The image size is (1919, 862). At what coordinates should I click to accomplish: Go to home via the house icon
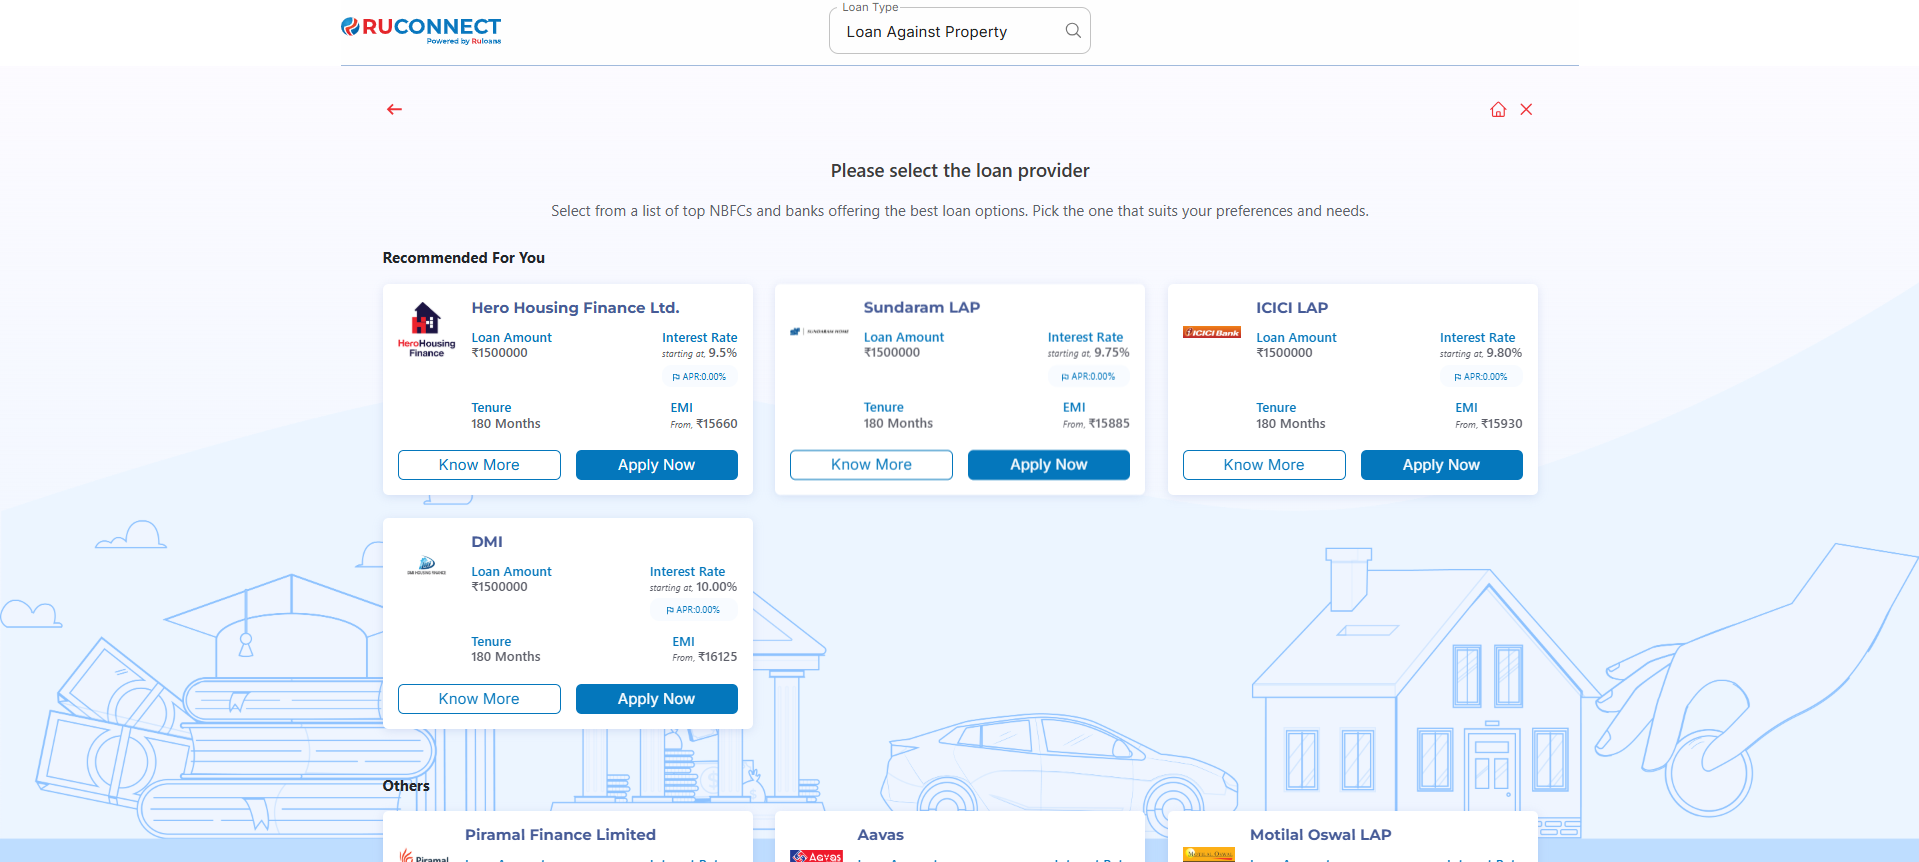click(x=1497, y=110)
